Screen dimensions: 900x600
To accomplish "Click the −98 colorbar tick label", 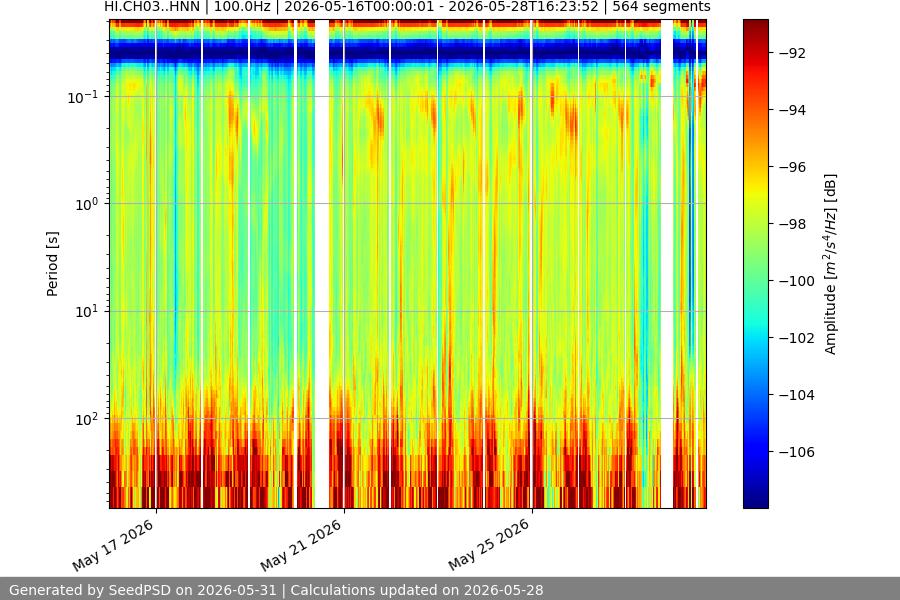I will pos(792,224).
